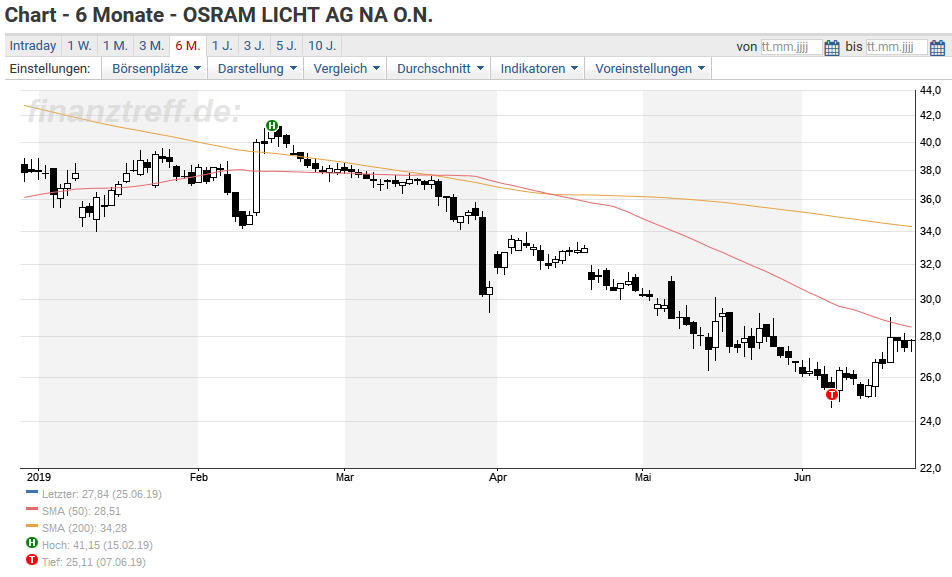Select the 5 J. time range tab

coord(287,46)
